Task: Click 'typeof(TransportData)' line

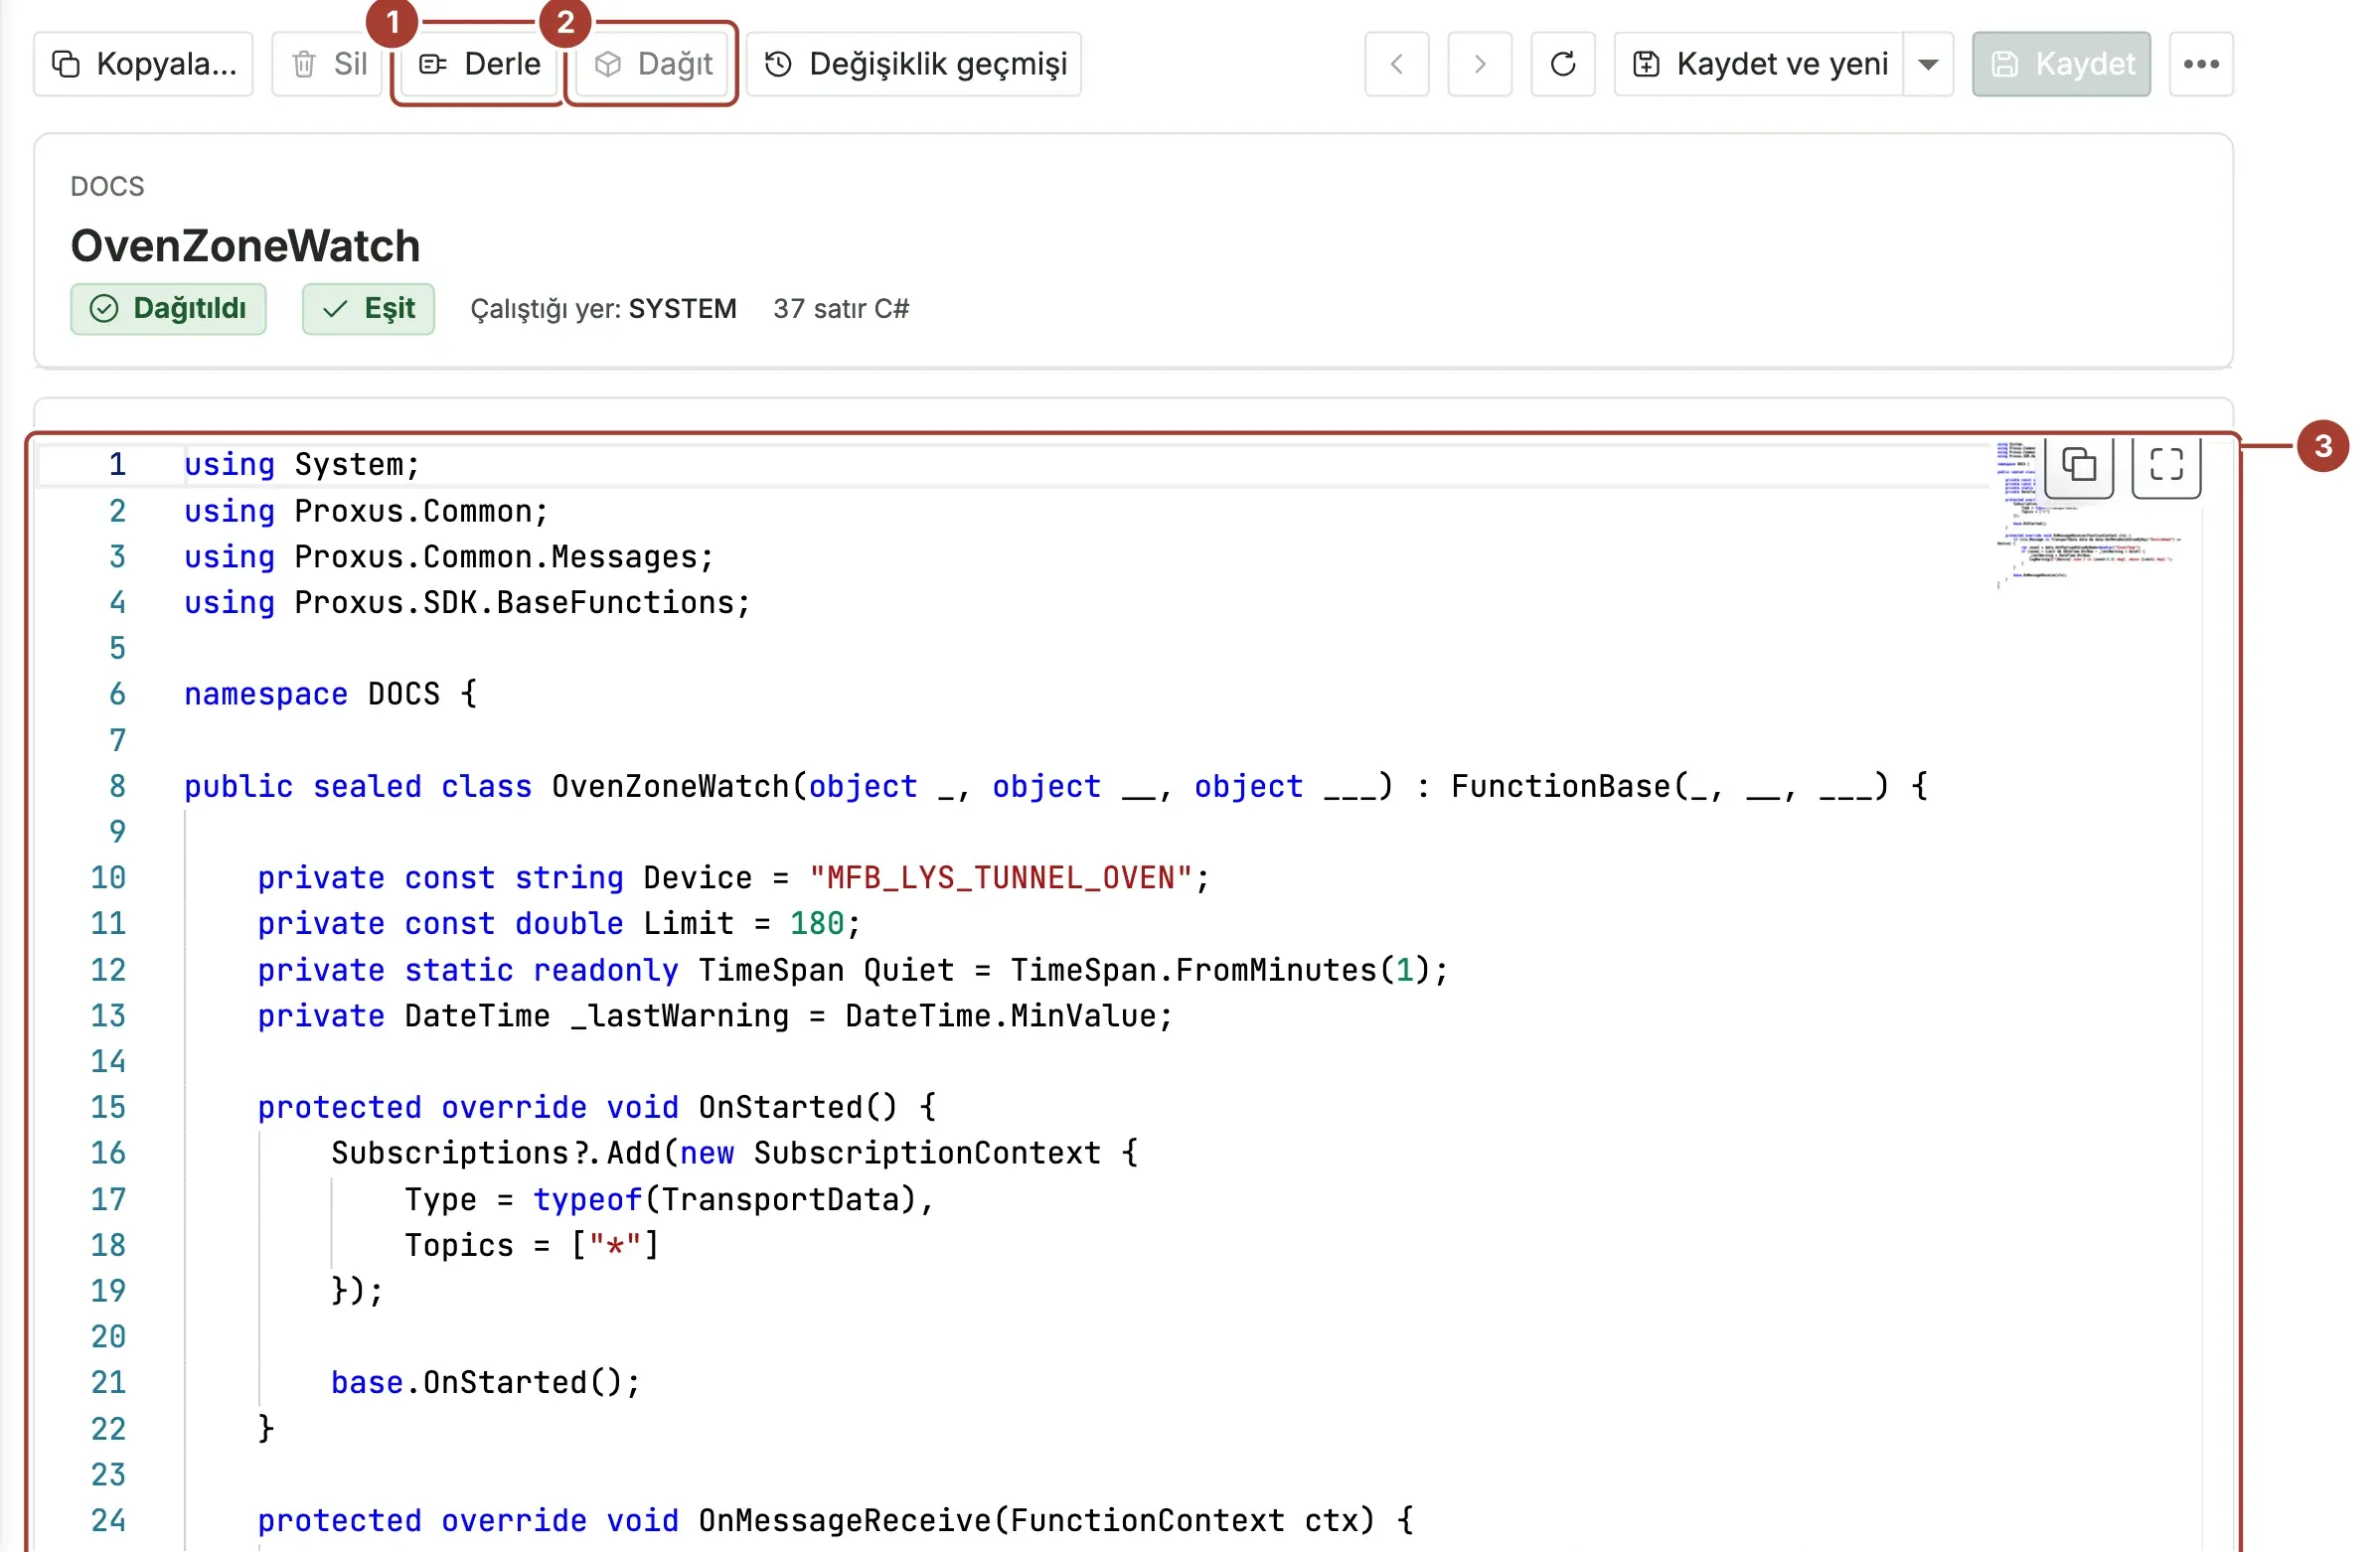Action: pos(669,1200)
